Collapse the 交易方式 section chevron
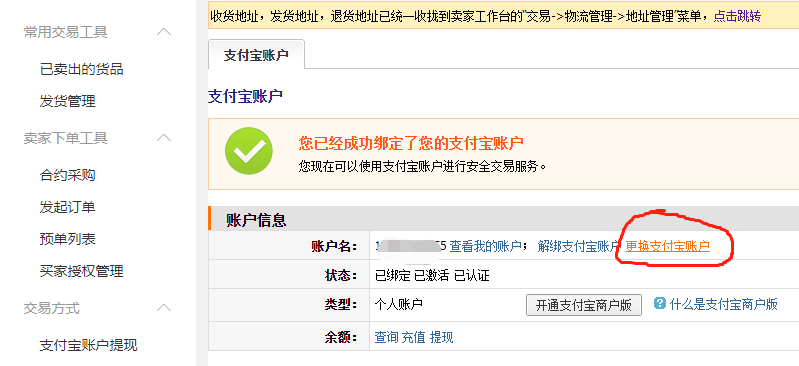Screen dimensions: 799x366 (164, 308)
